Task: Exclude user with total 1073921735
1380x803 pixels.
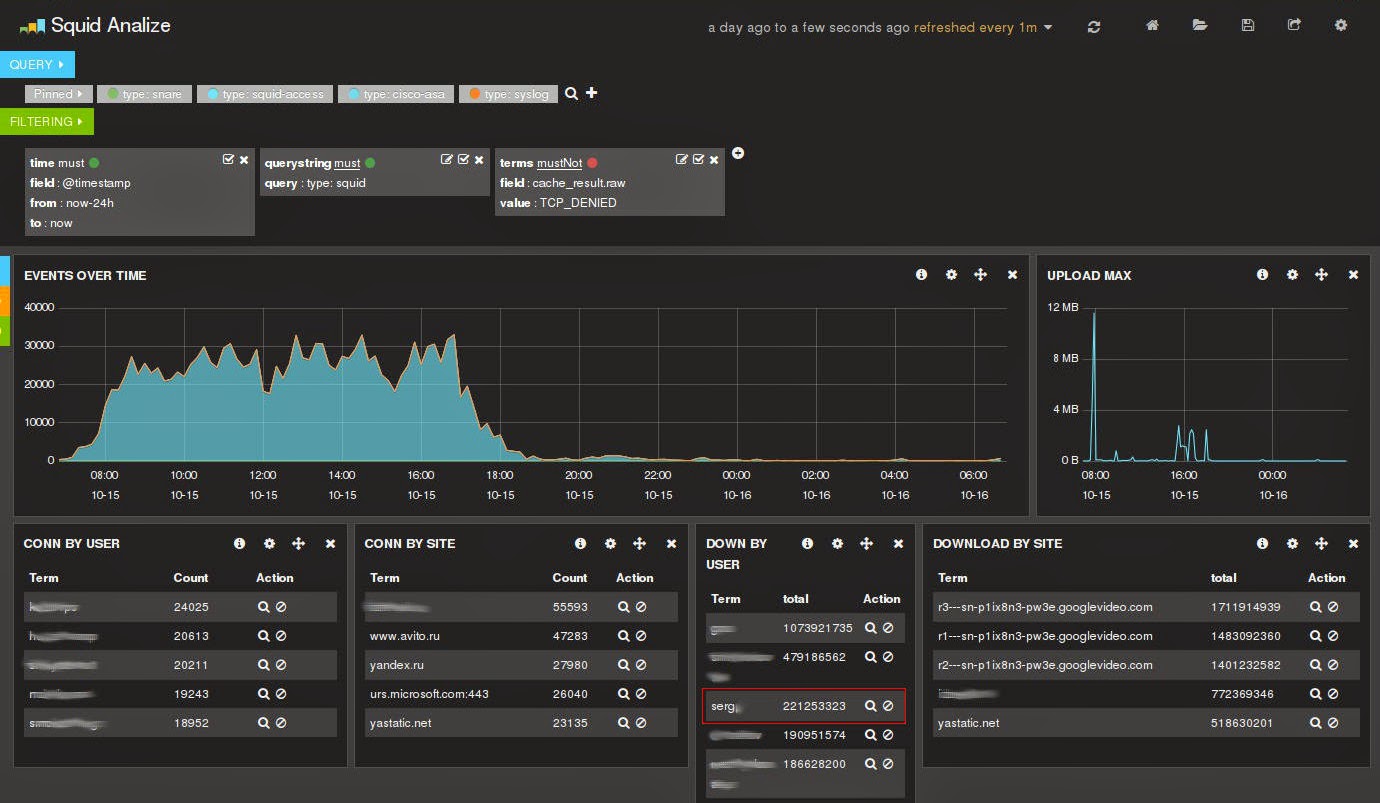Action: (x=888, y=627)
